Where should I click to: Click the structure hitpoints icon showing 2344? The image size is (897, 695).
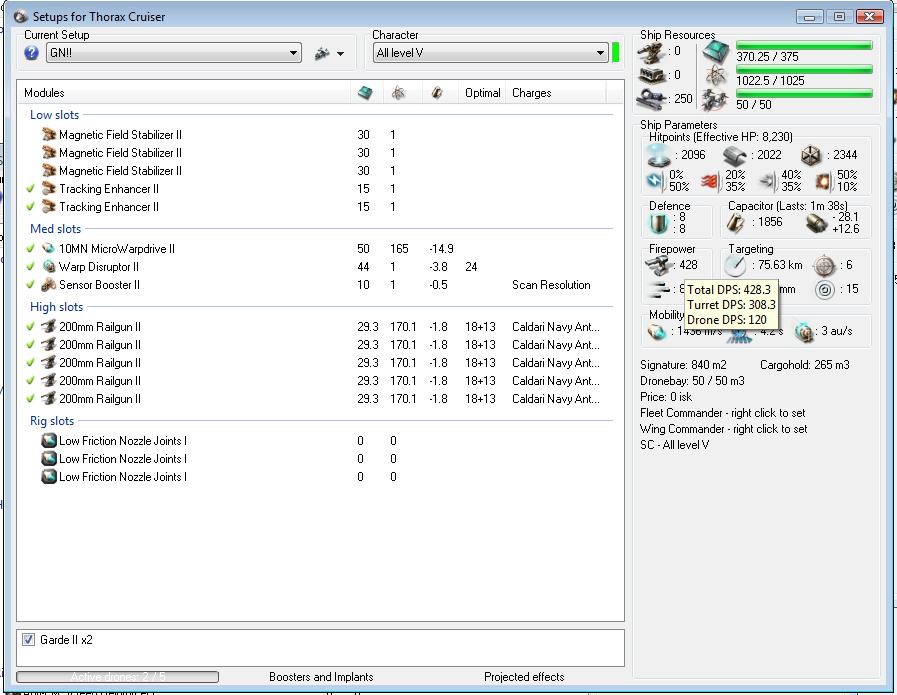[811, 155]
